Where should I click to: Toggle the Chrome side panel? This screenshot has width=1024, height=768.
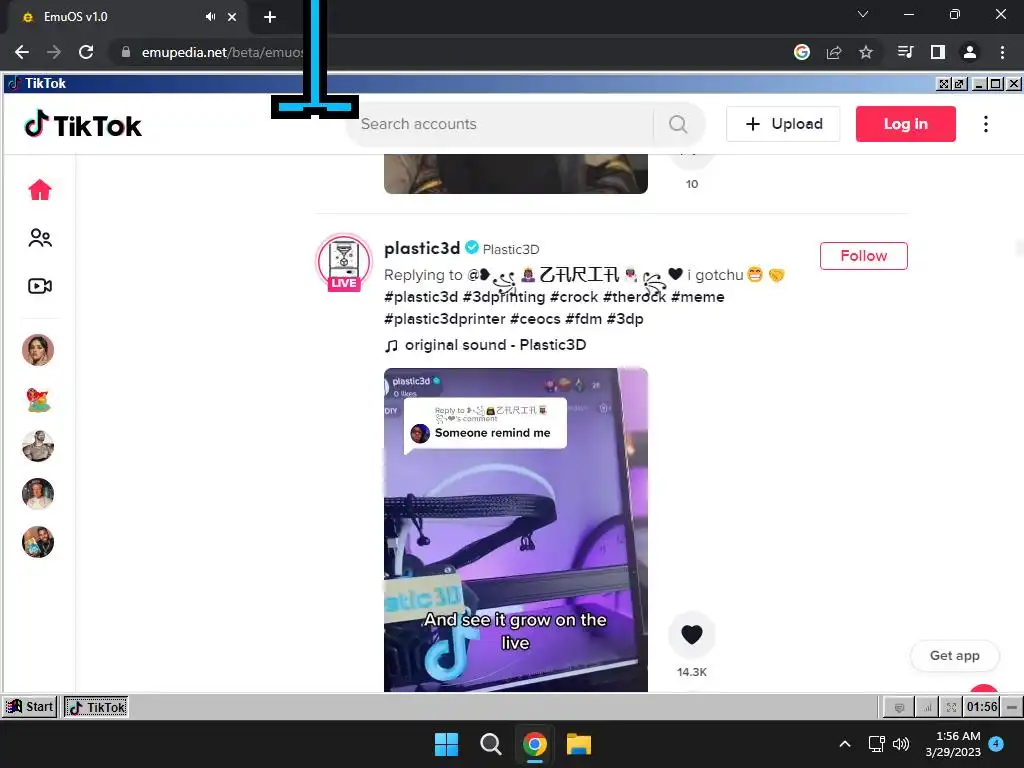coord(938,52)
